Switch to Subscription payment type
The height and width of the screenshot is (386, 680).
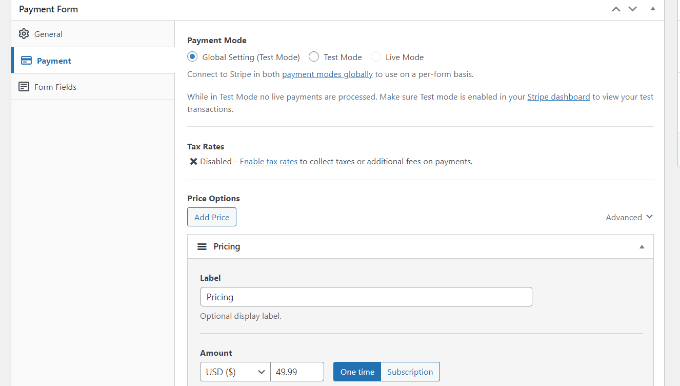[410, 372]
